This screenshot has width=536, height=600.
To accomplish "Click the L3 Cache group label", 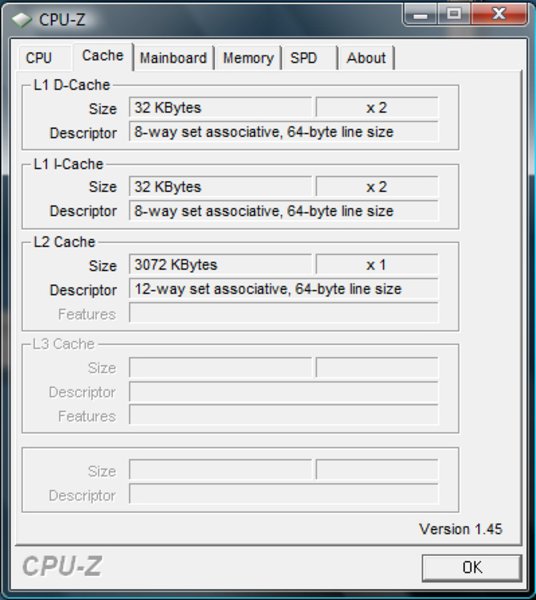I will coord(63,344).
